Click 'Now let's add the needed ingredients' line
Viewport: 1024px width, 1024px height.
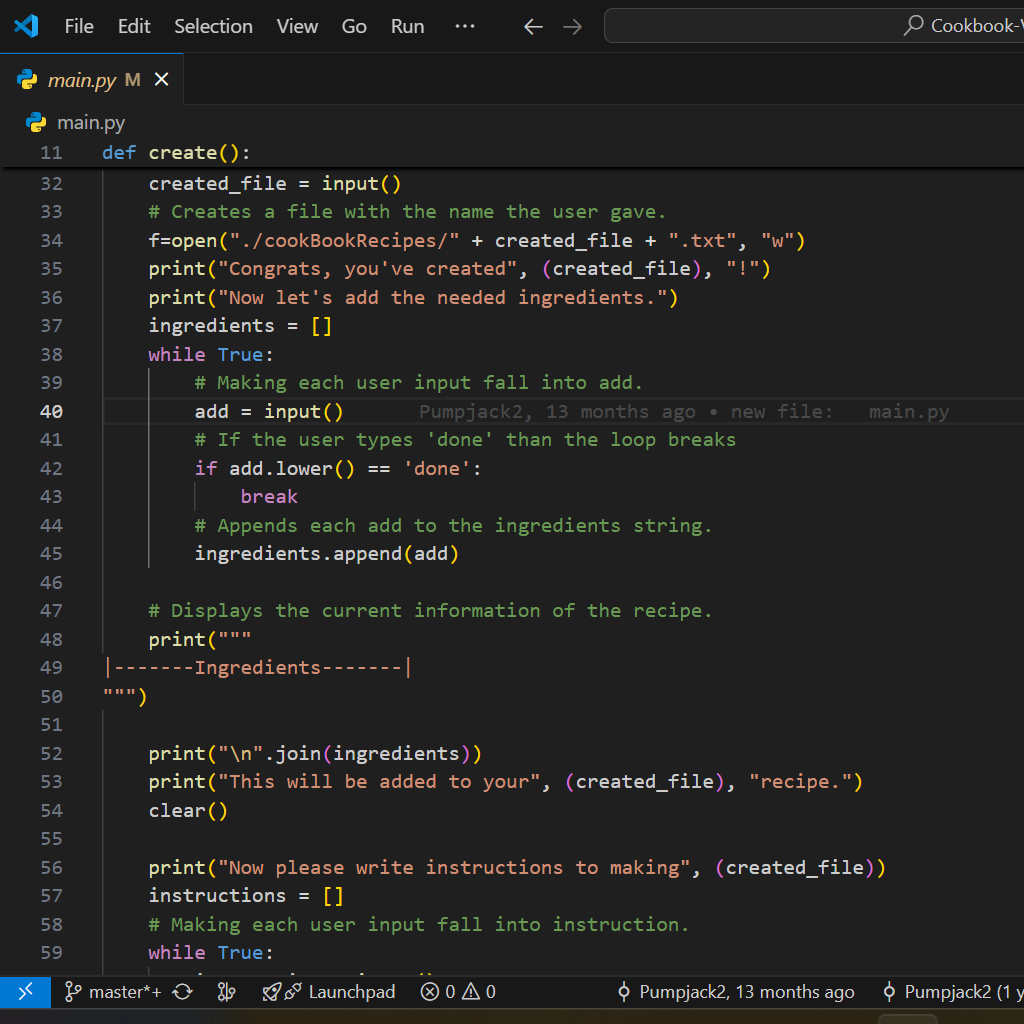[x=413, y=298]
